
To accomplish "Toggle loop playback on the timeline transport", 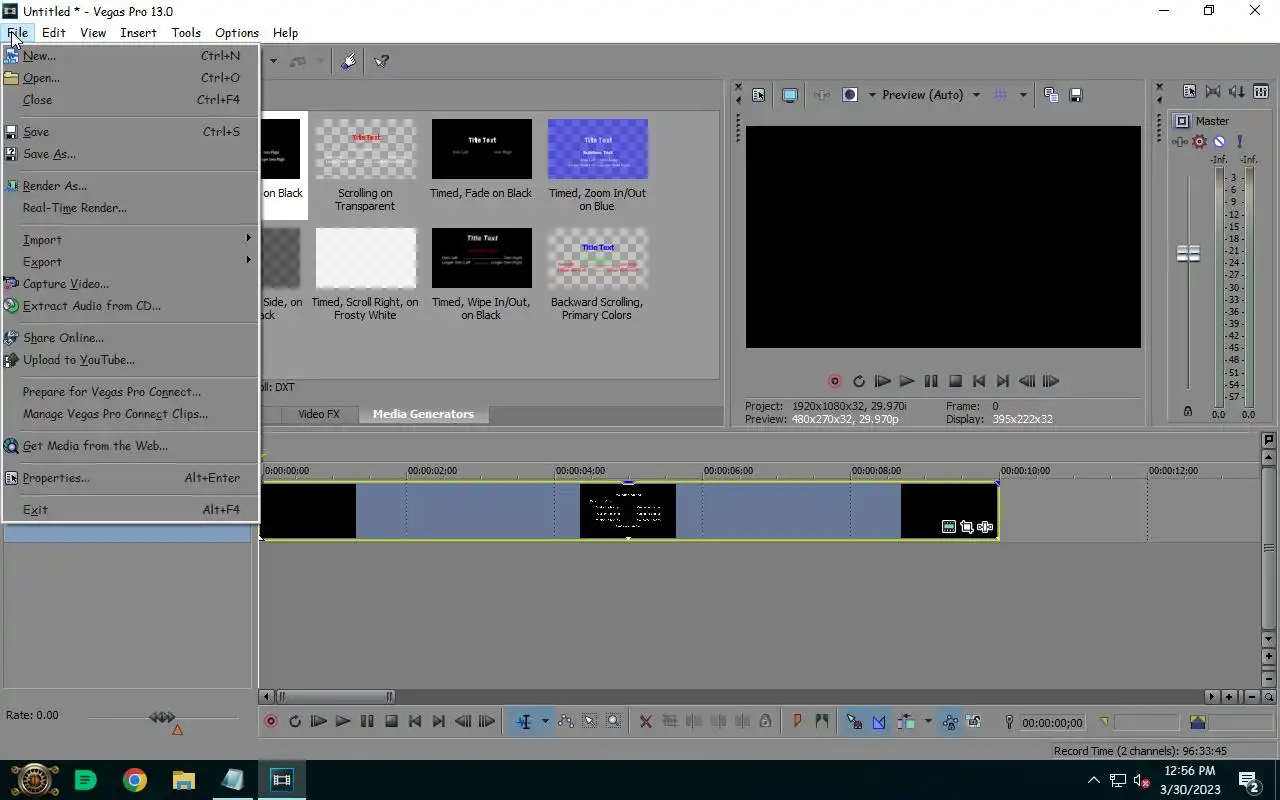I will click(295, 721).
